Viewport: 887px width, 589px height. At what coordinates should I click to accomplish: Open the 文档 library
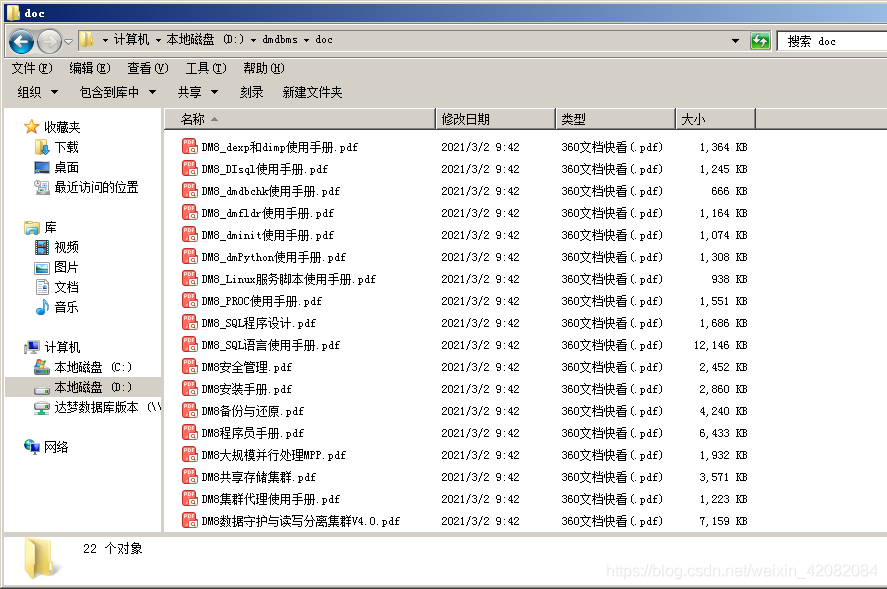click(x=57, y=287)
